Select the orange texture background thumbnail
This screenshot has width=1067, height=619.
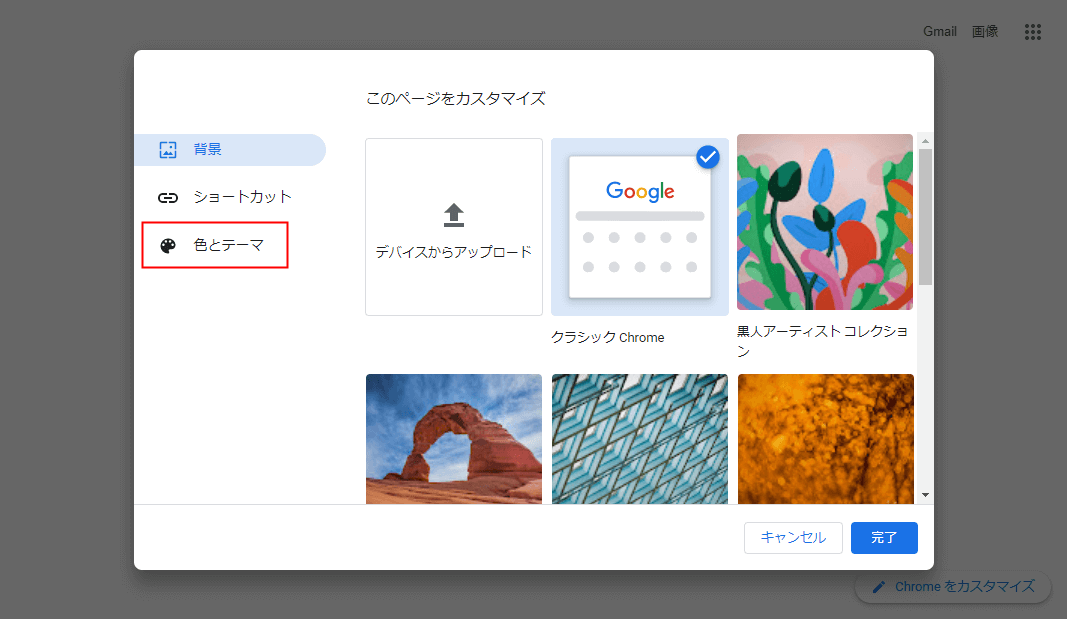[825, 439]
